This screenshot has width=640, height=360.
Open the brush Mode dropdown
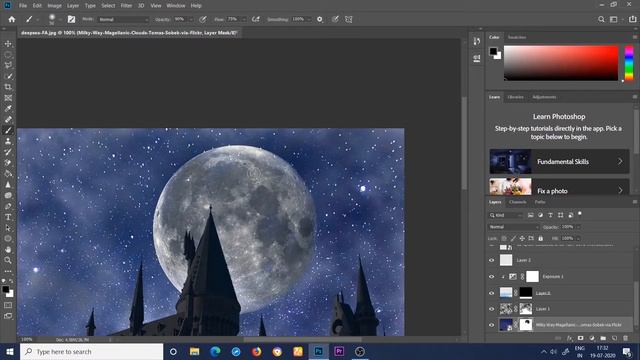(x=123, y=19)
